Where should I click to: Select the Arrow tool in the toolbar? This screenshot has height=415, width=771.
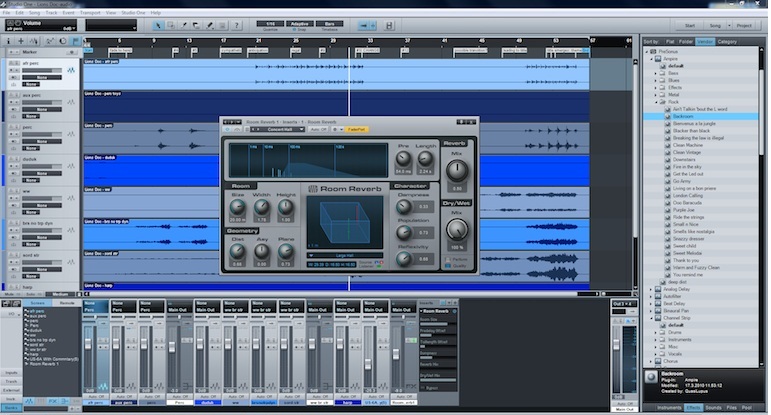click(x=158, y=25)
